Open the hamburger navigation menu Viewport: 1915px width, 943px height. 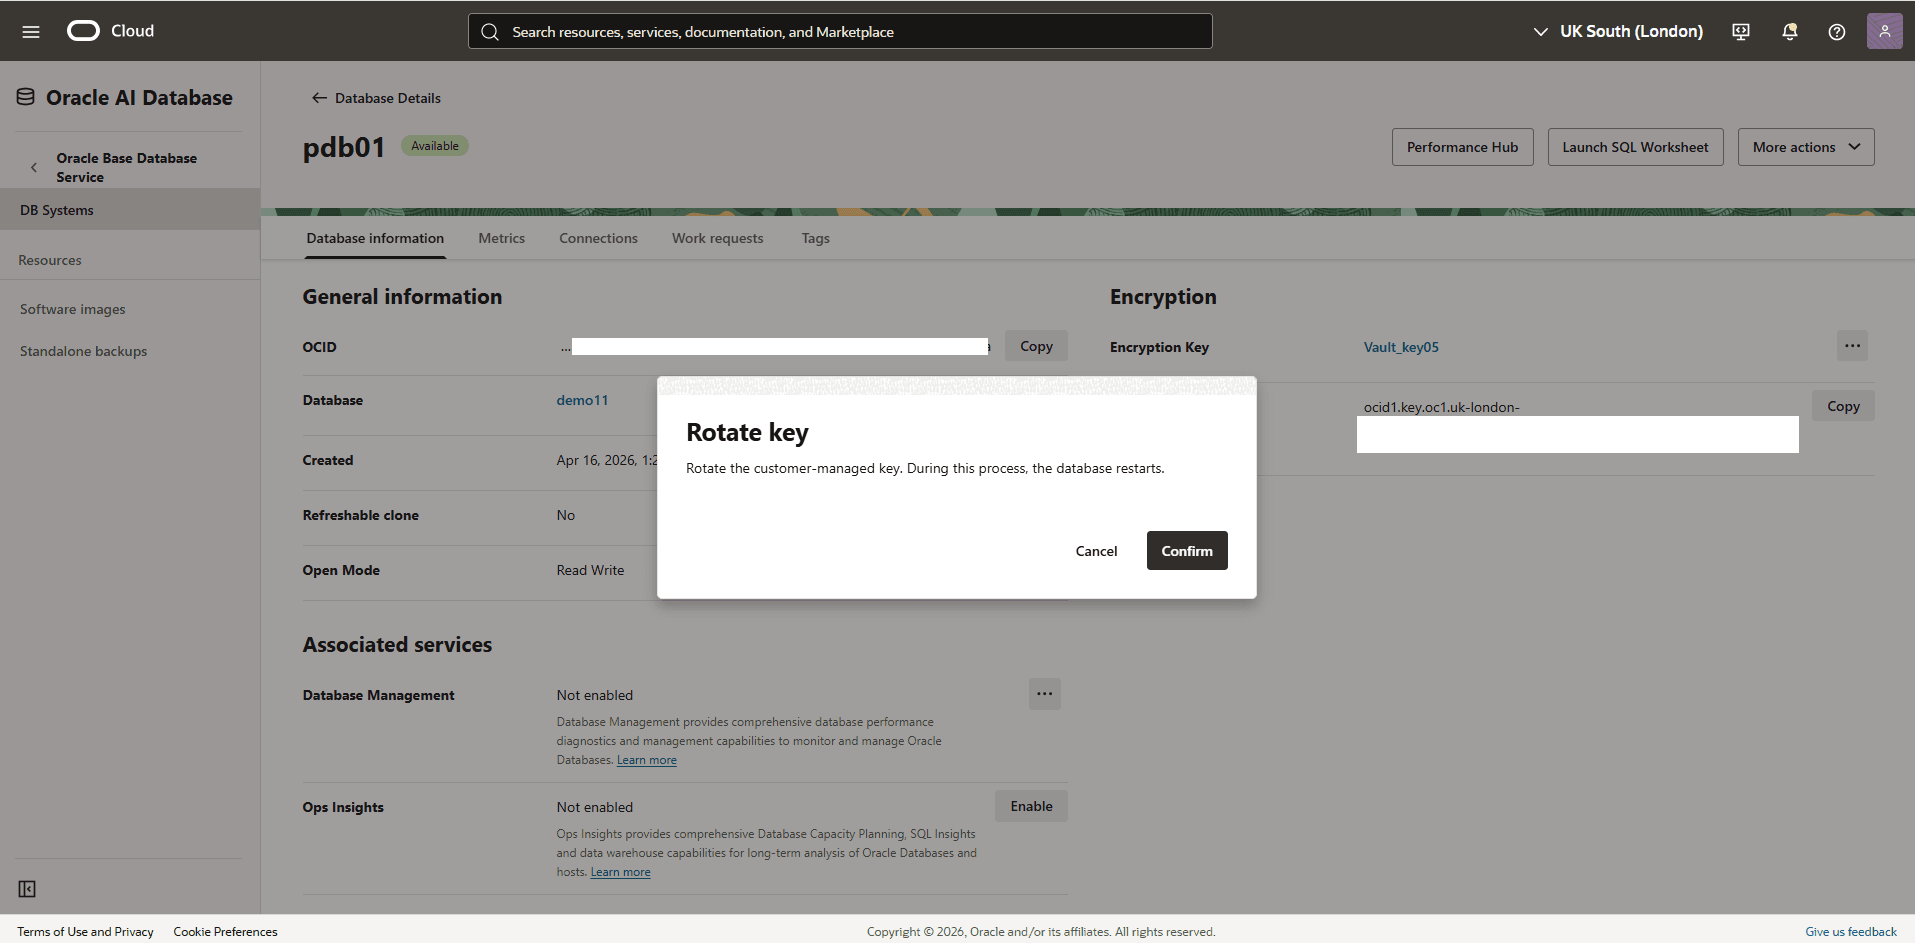[x=31, y=31]
